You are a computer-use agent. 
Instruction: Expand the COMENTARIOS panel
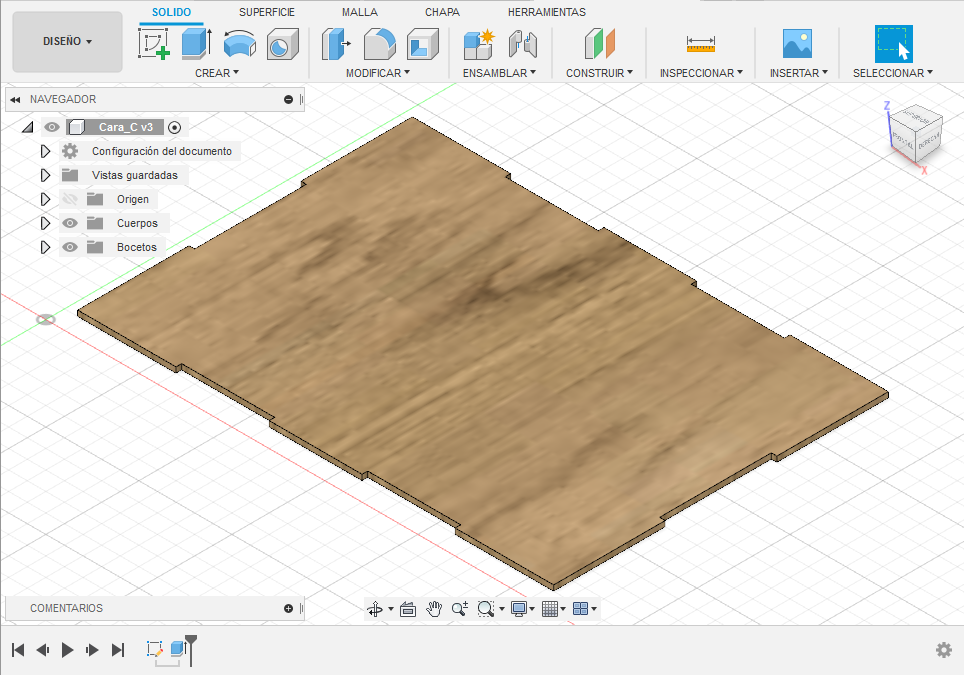pos(288,608)
